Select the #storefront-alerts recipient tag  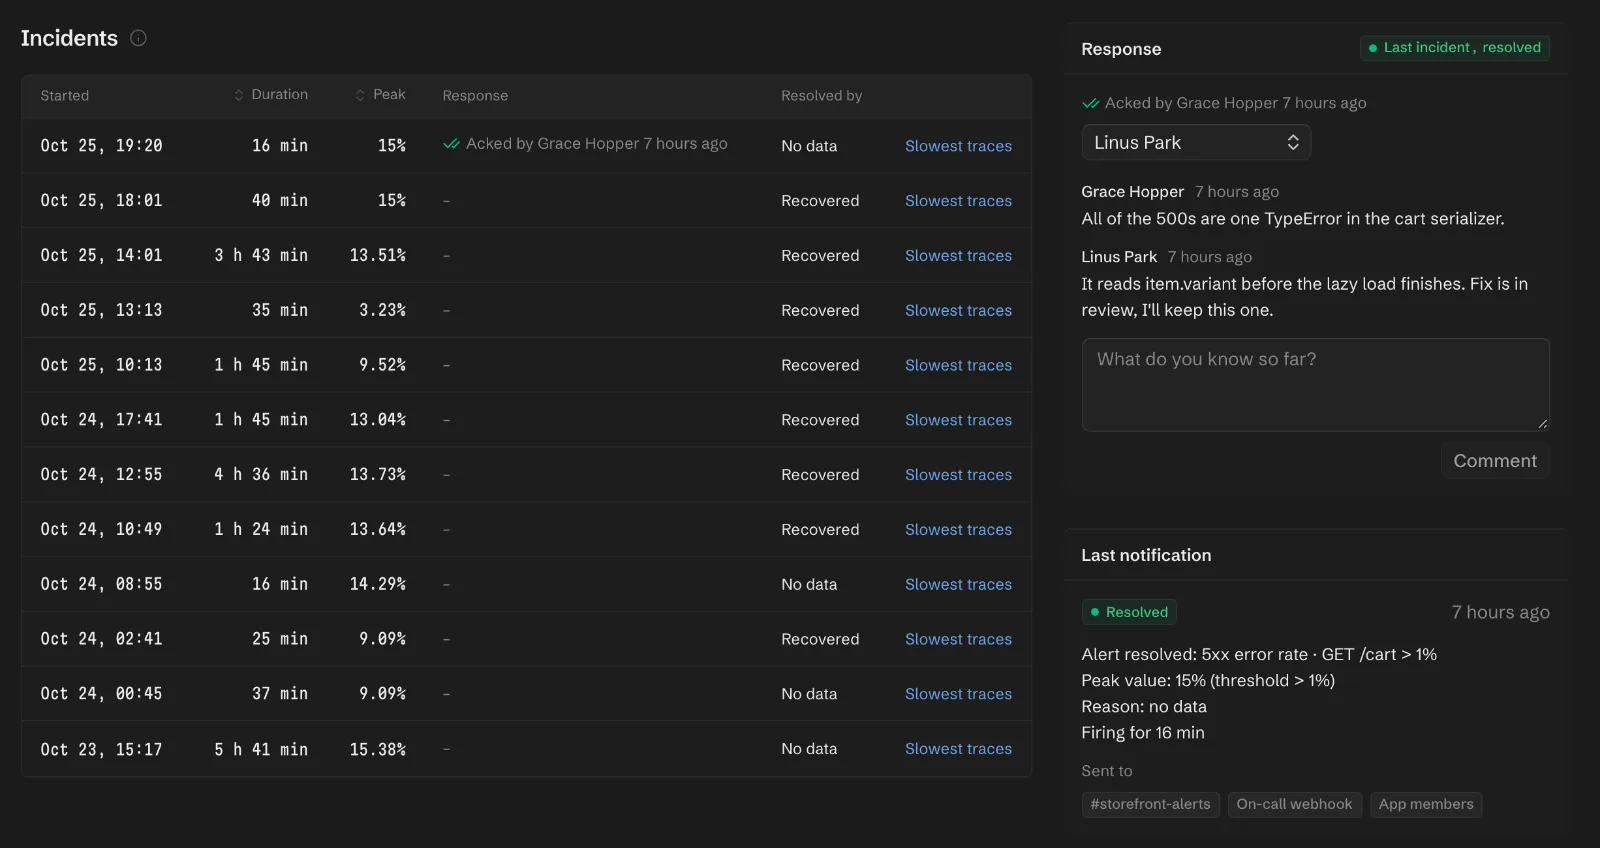tap(1150, 804)
